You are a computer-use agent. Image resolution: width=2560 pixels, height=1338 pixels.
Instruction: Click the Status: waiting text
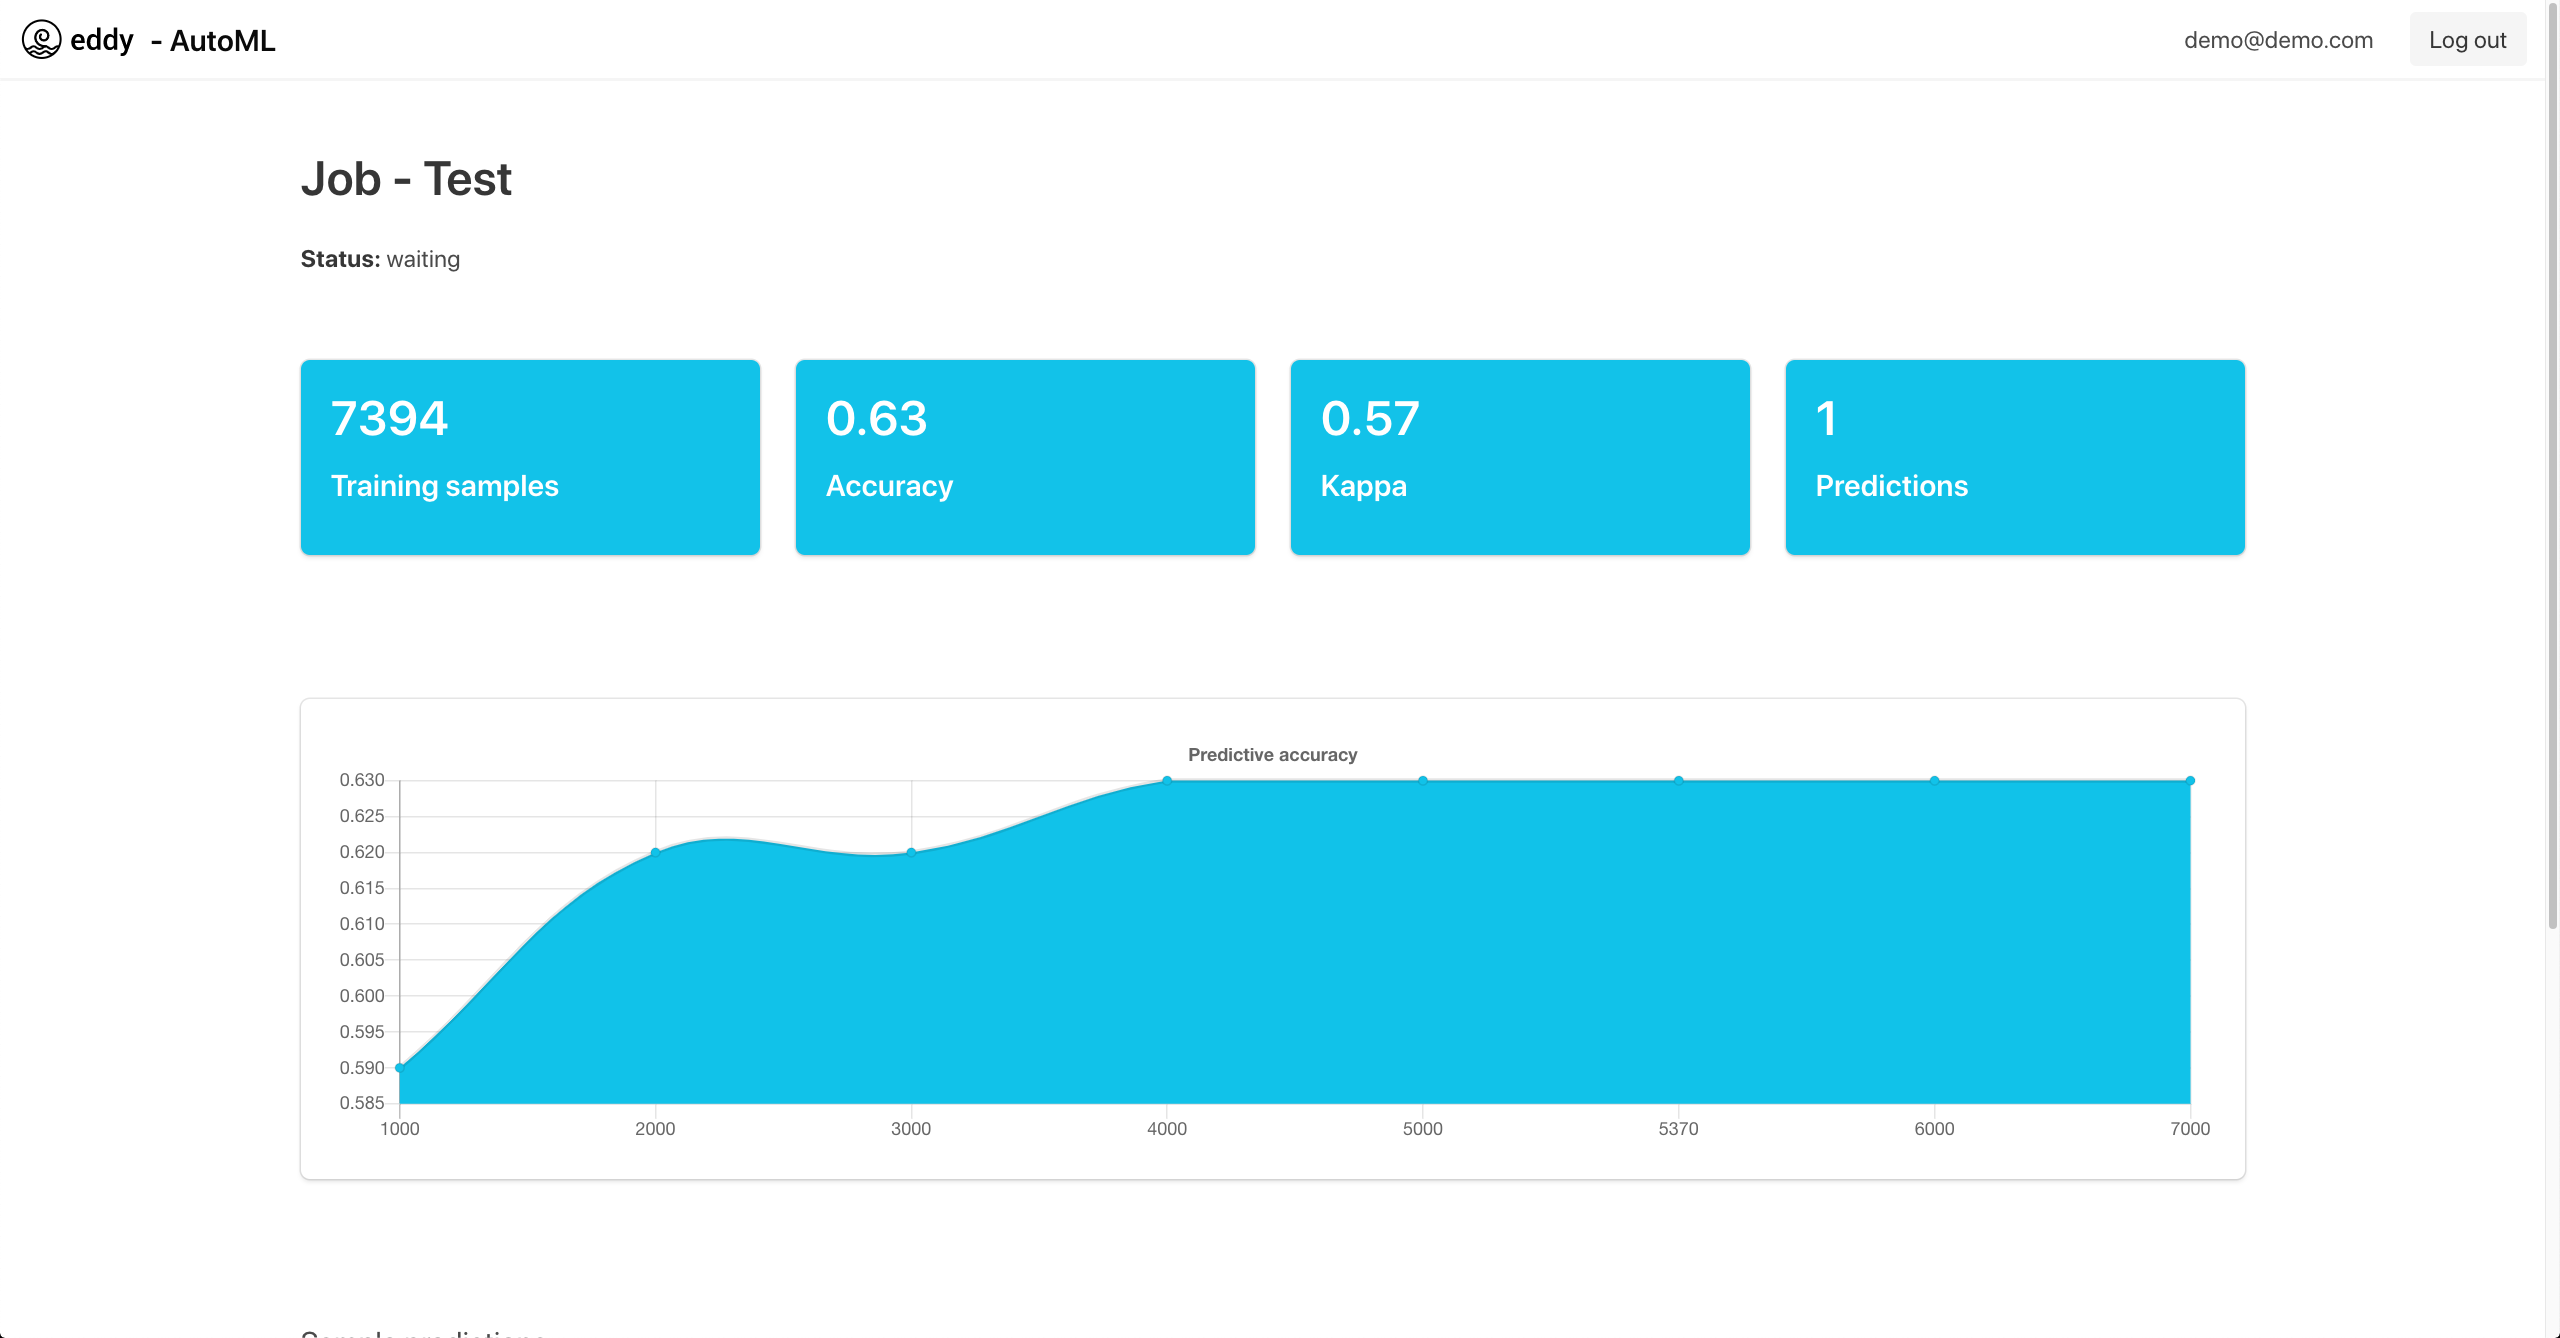(380, 259)
